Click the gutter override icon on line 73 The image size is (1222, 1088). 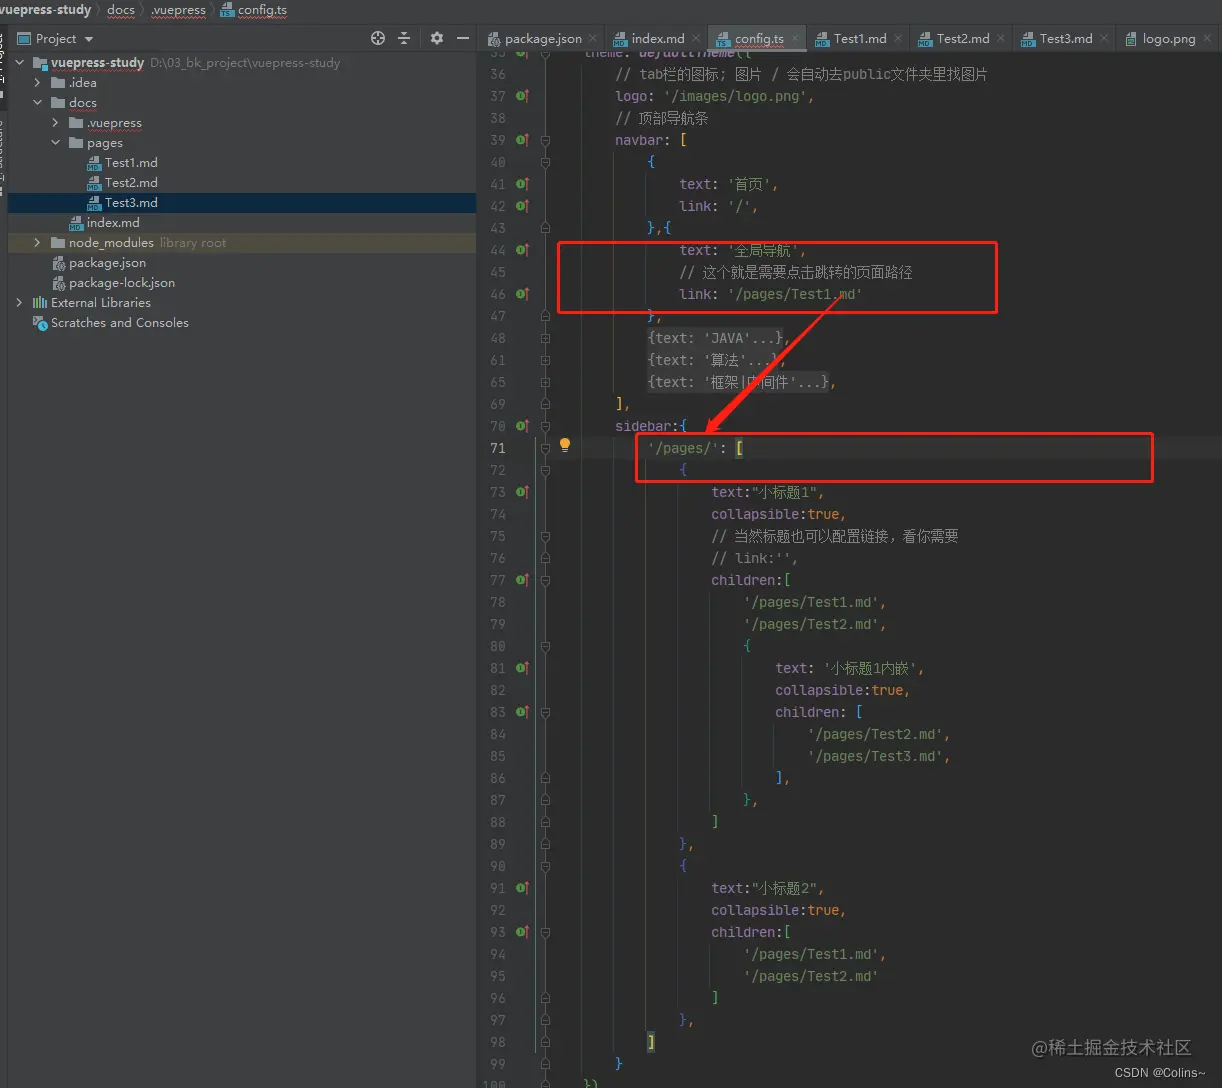(521, 492)
